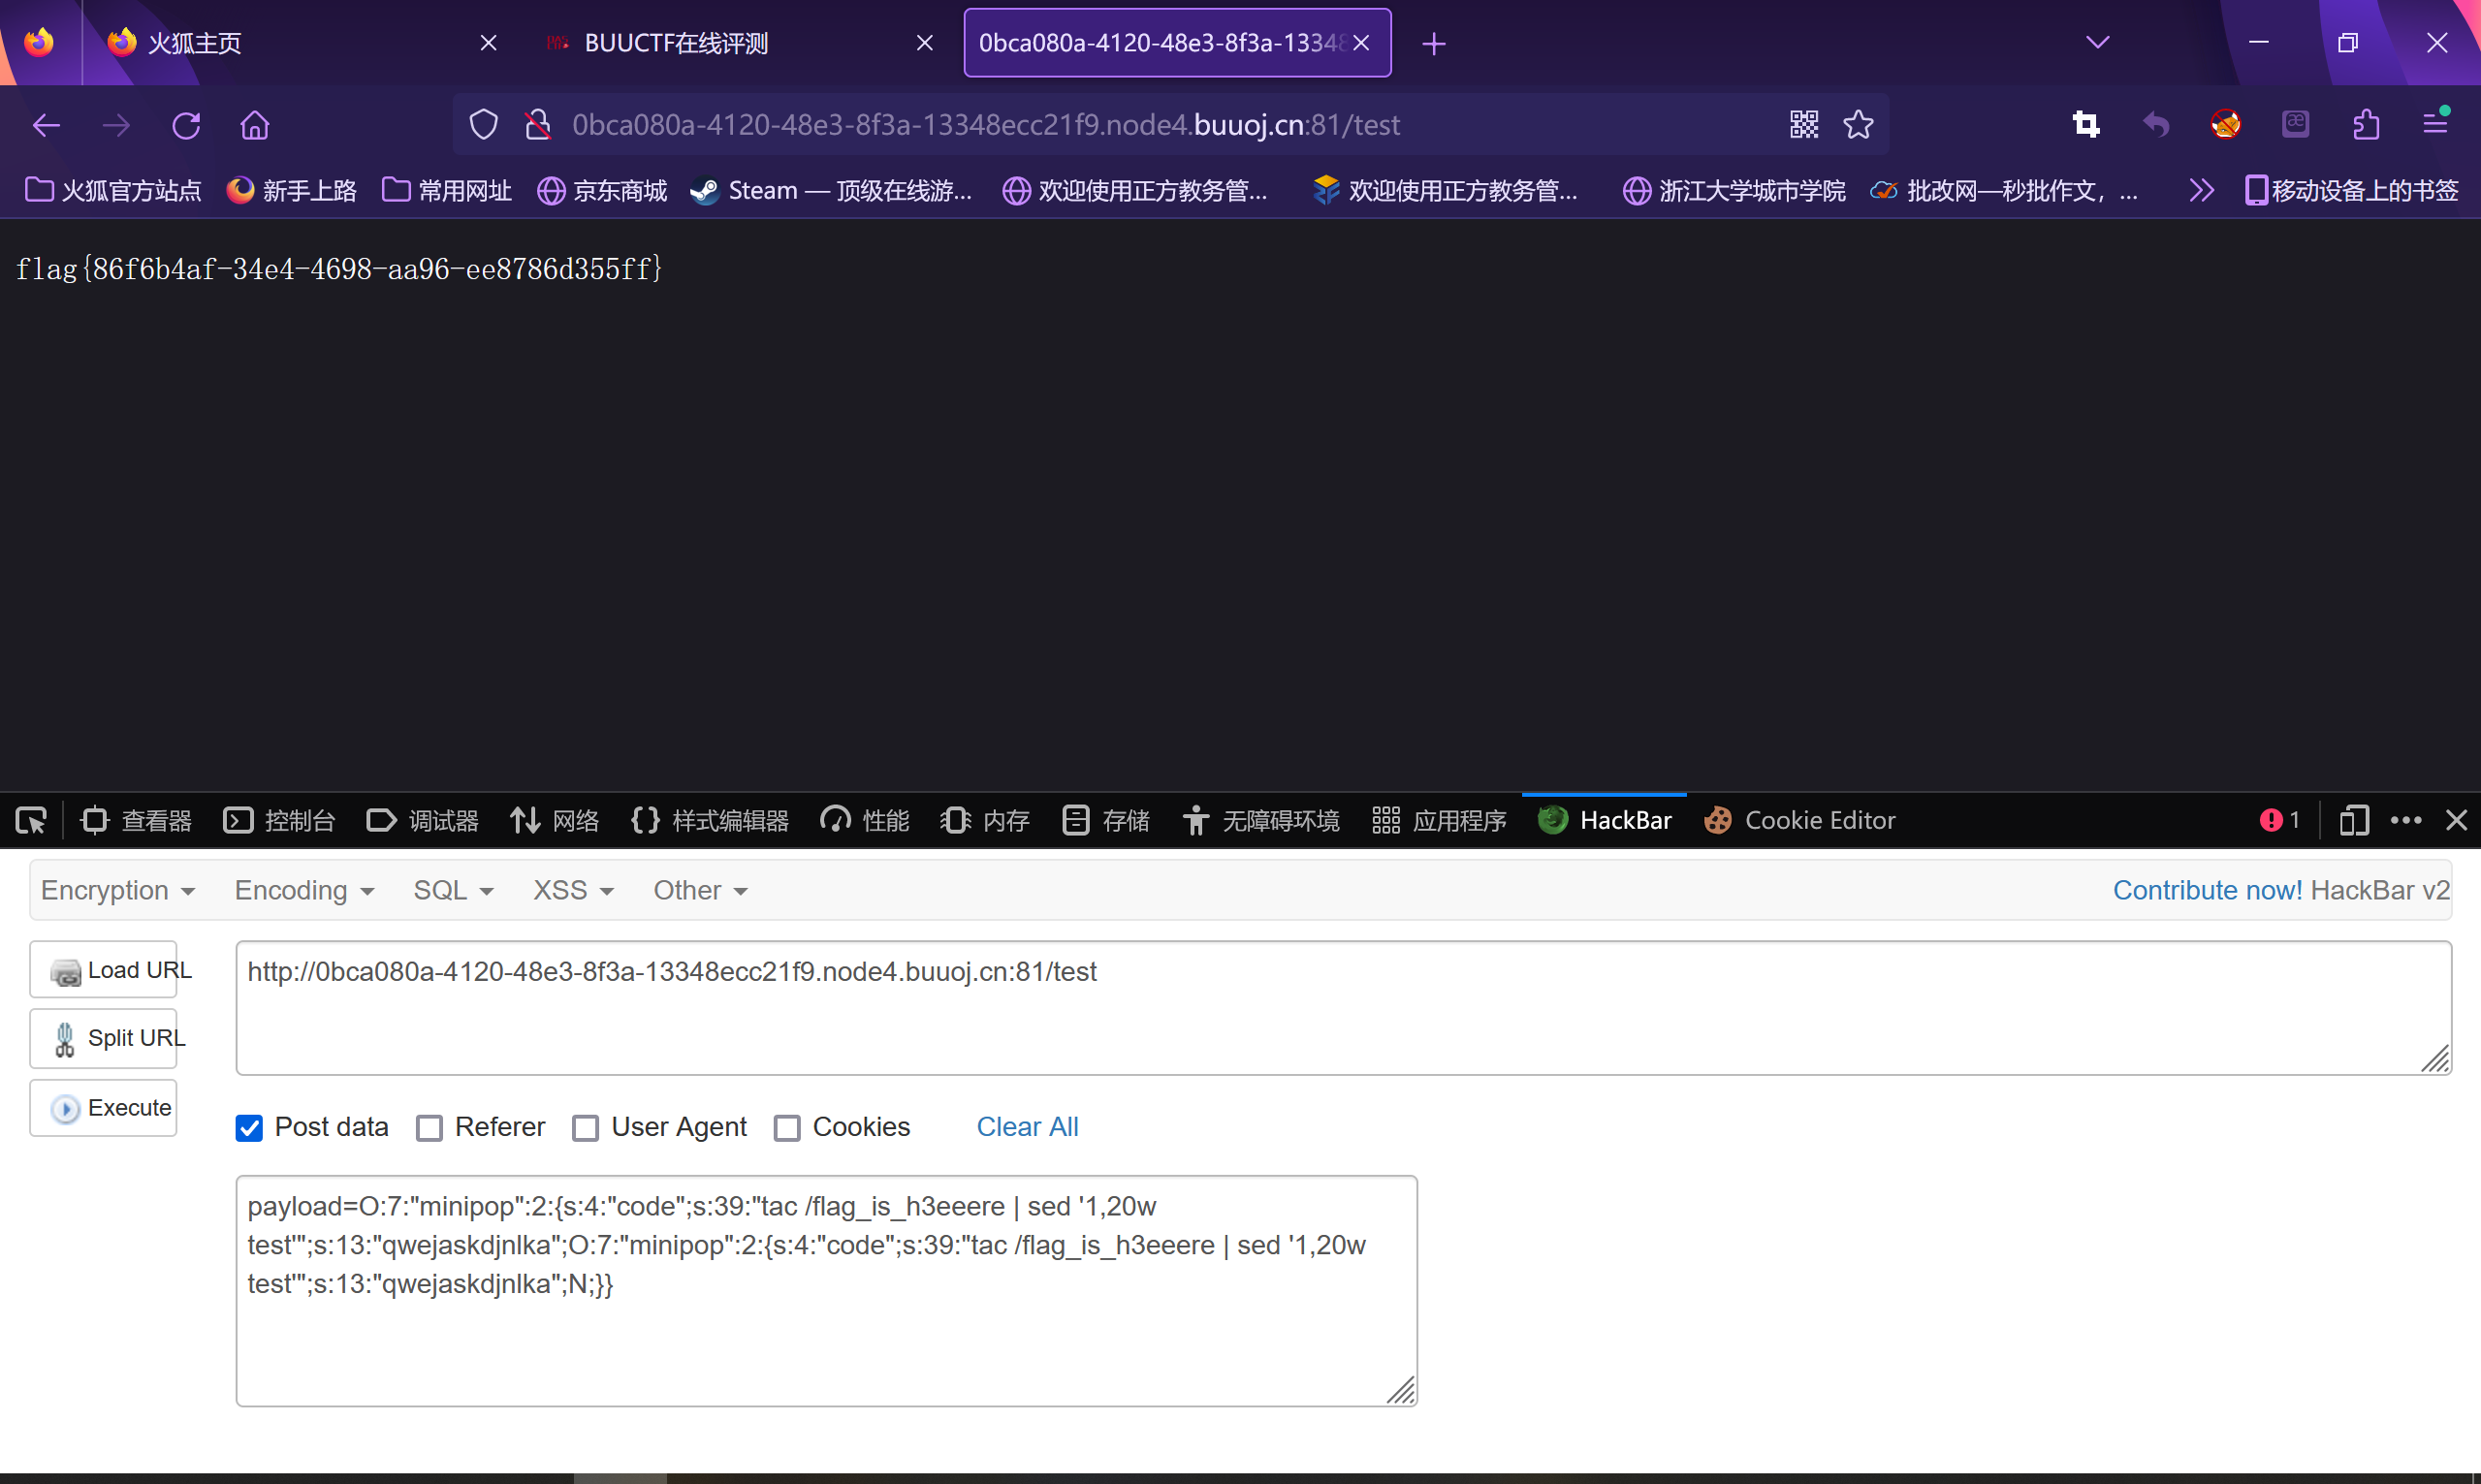Click the Load URL button
2481x1484 pixels.
pos(104,970)
